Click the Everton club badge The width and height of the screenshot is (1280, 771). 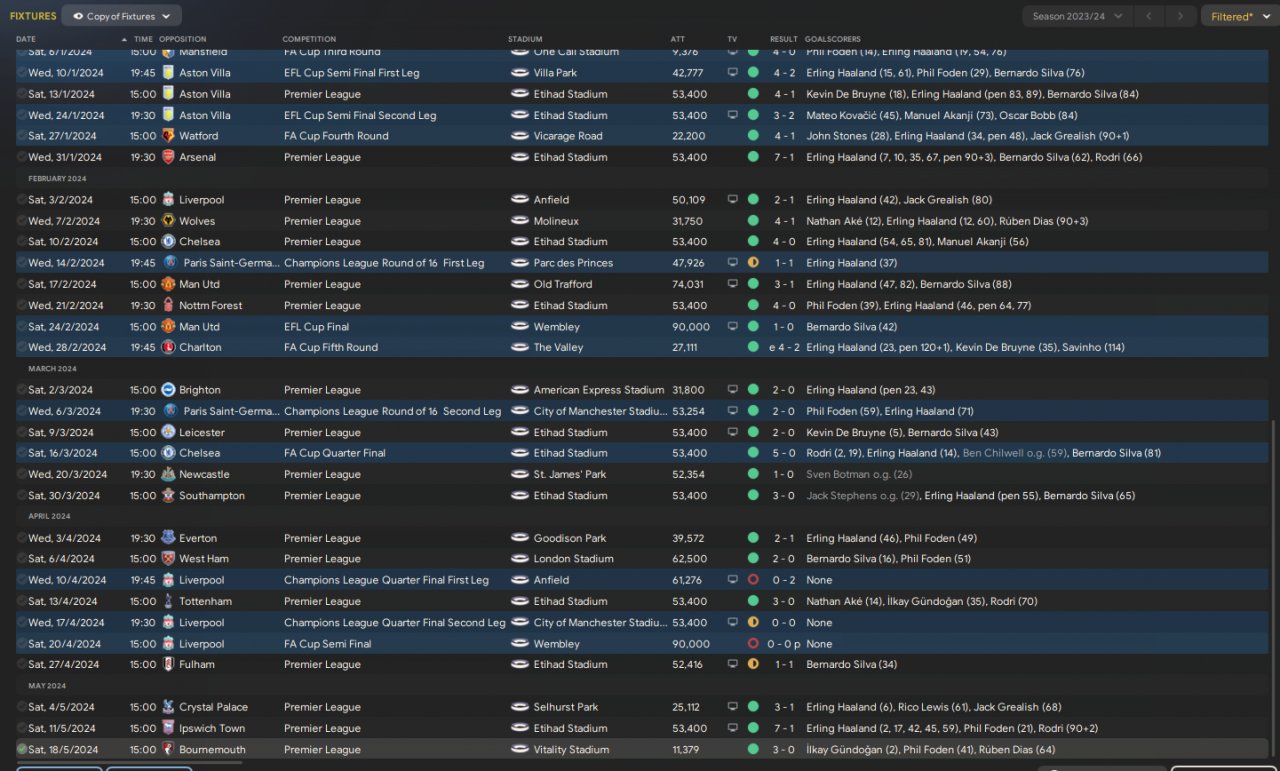coord(167,538)
